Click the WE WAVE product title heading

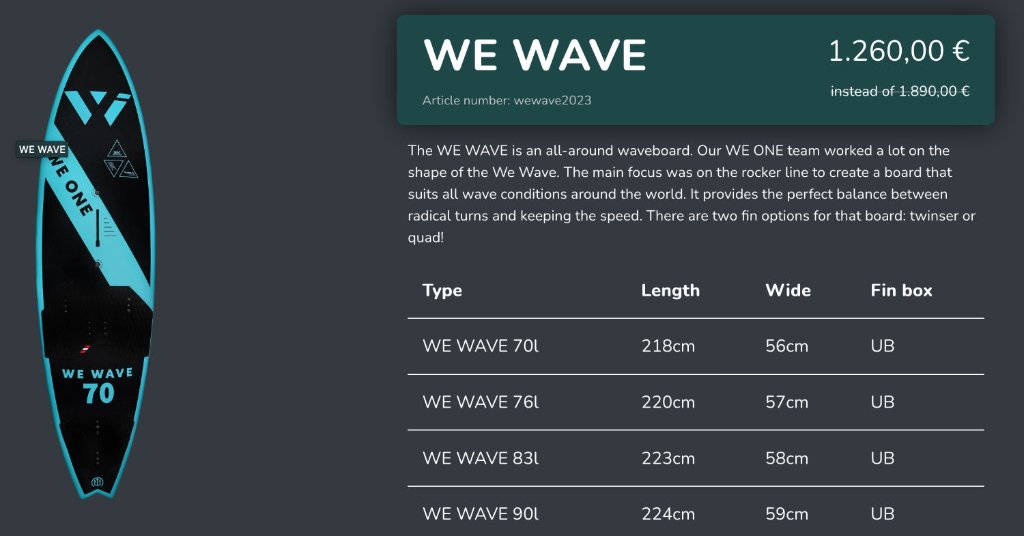coord(535,55)
